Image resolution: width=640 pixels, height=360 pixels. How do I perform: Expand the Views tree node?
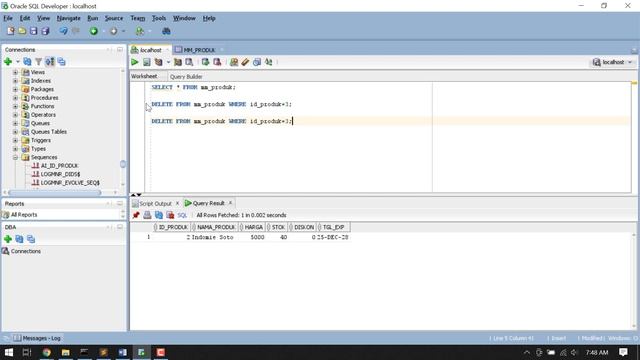(16, 72)
